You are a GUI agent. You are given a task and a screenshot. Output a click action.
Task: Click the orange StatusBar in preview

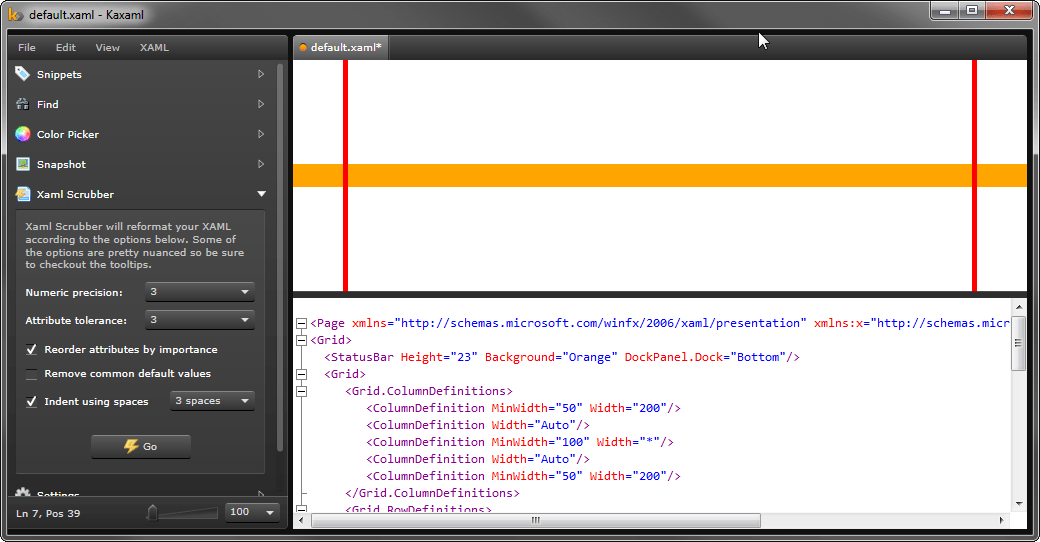point(660,175)
